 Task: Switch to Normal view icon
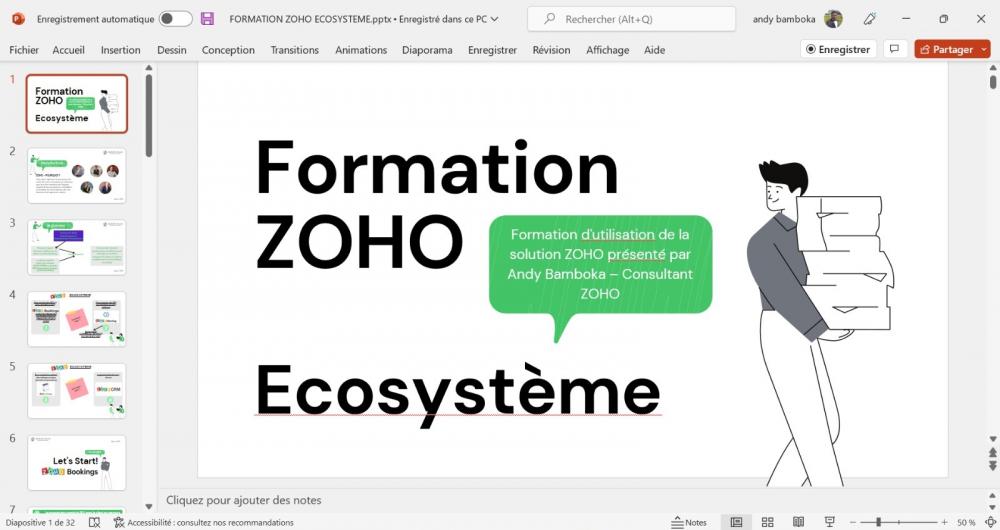736,522
